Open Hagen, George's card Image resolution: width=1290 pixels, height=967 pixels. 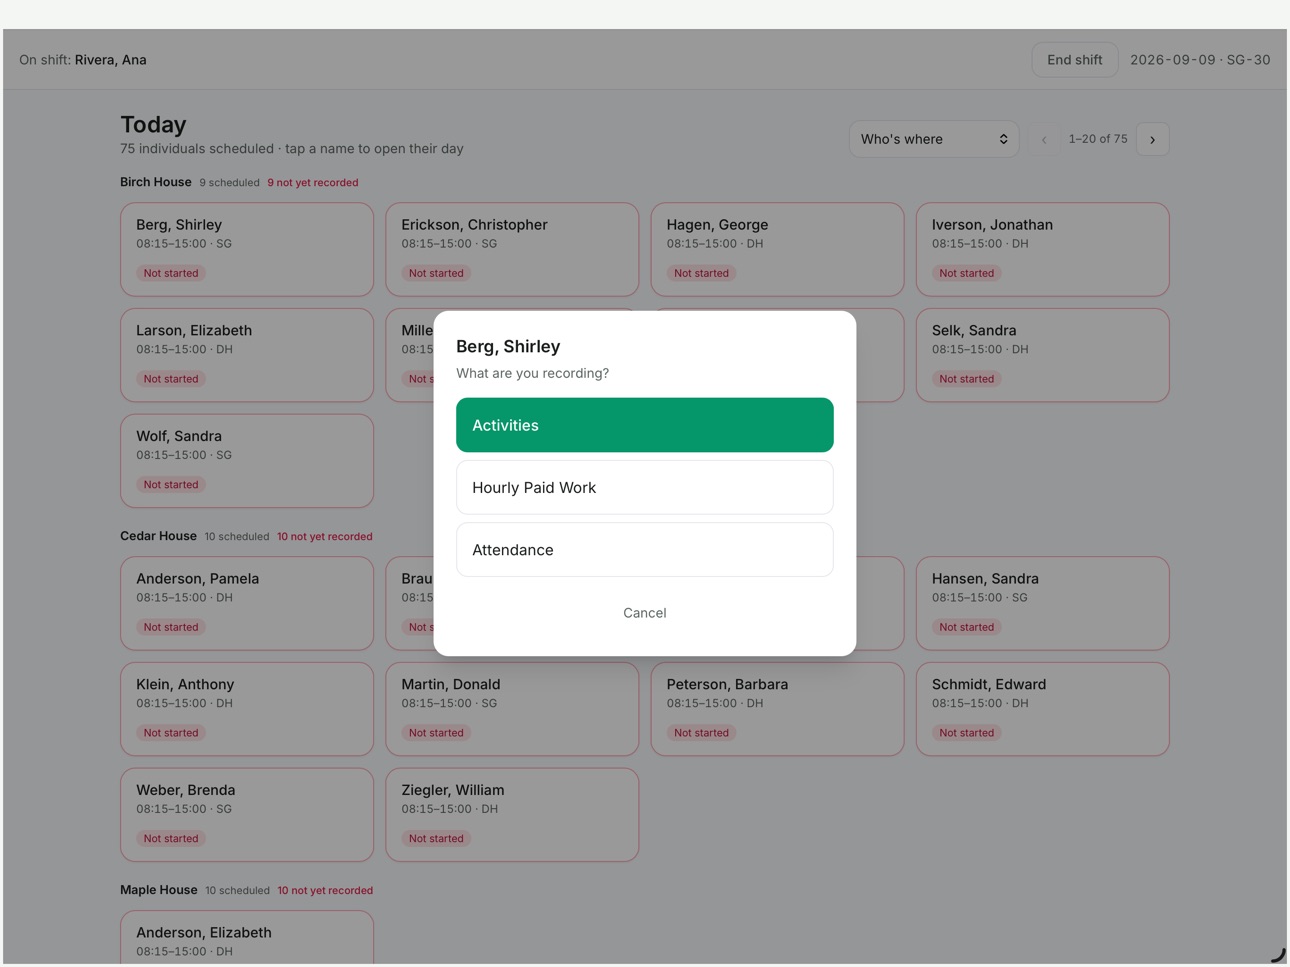[777, 249]
